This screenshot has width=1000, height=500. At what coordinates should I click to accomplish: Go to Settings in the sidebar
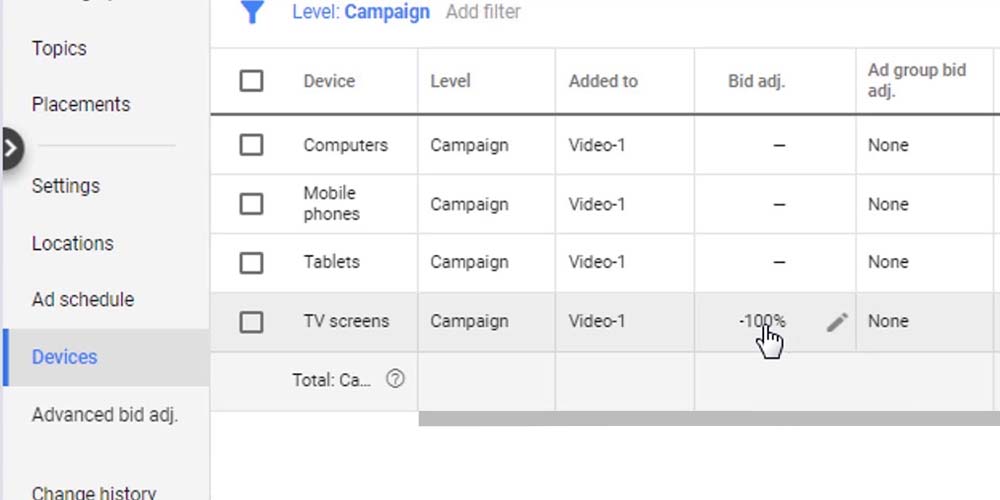tap(66, 186)
